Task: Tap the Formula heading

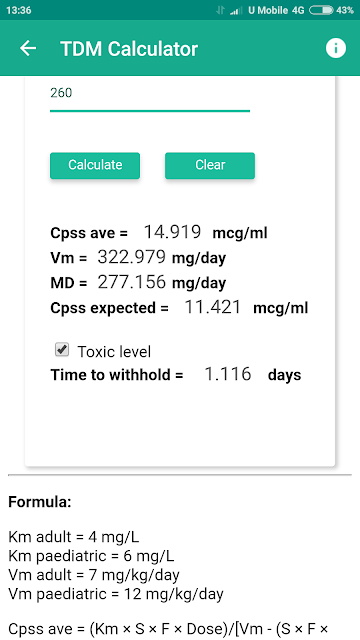Action: point(40,502)
